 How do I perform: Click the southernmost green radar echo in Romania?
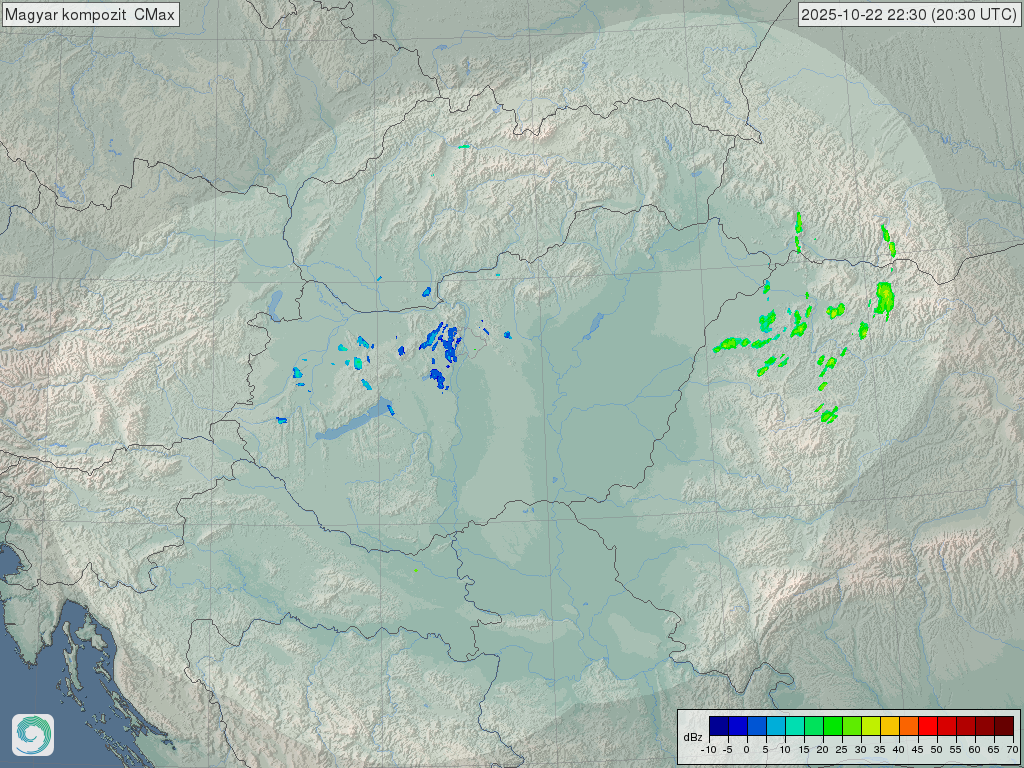coord(828,414)
